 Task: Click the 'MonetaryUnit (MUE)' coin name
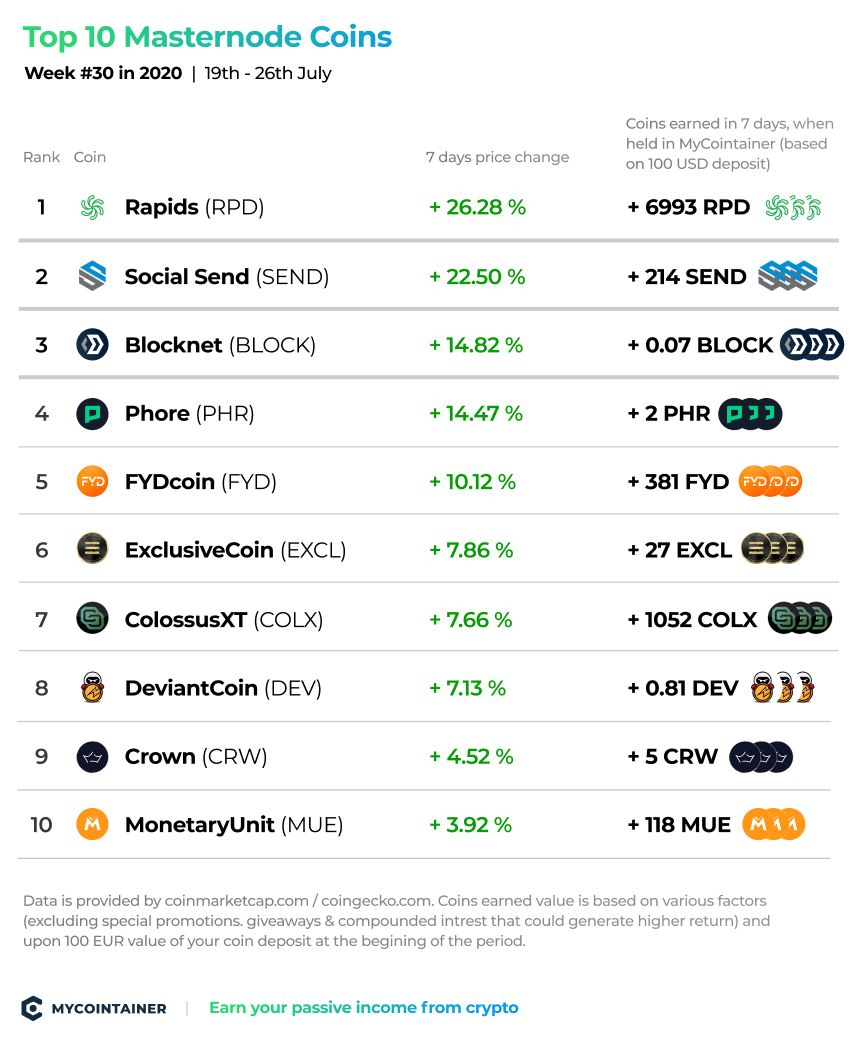point(234,824)
